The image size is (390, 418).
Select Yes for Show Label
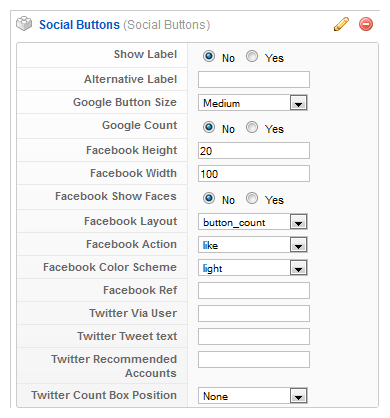pos(252,56)
